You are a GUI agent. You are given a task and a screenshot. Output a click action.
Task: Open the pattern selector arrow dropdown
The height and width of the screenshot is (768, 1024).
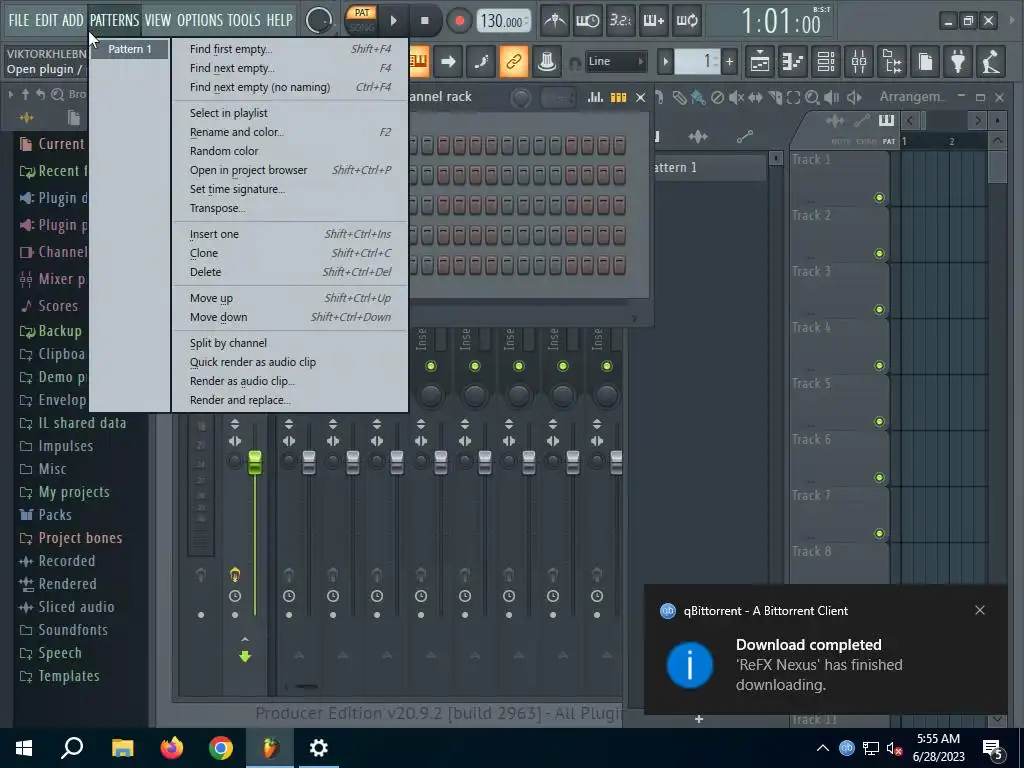pyautogui.click(x=665, y=62)
